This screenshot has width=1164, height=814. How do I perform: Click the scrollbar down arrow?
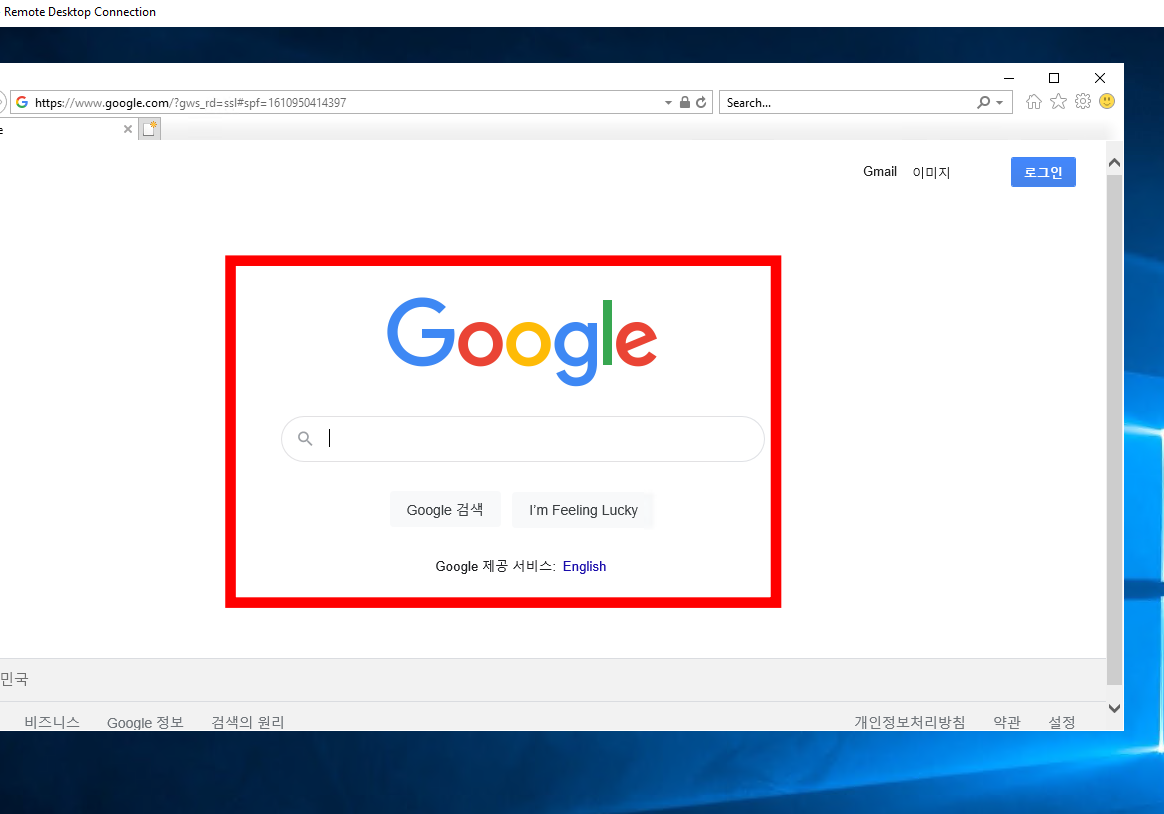coord(1114,709)
